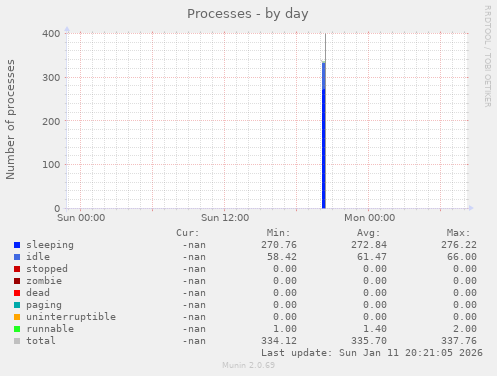Click idle minimum value 58.42

[x=282, y=257]
